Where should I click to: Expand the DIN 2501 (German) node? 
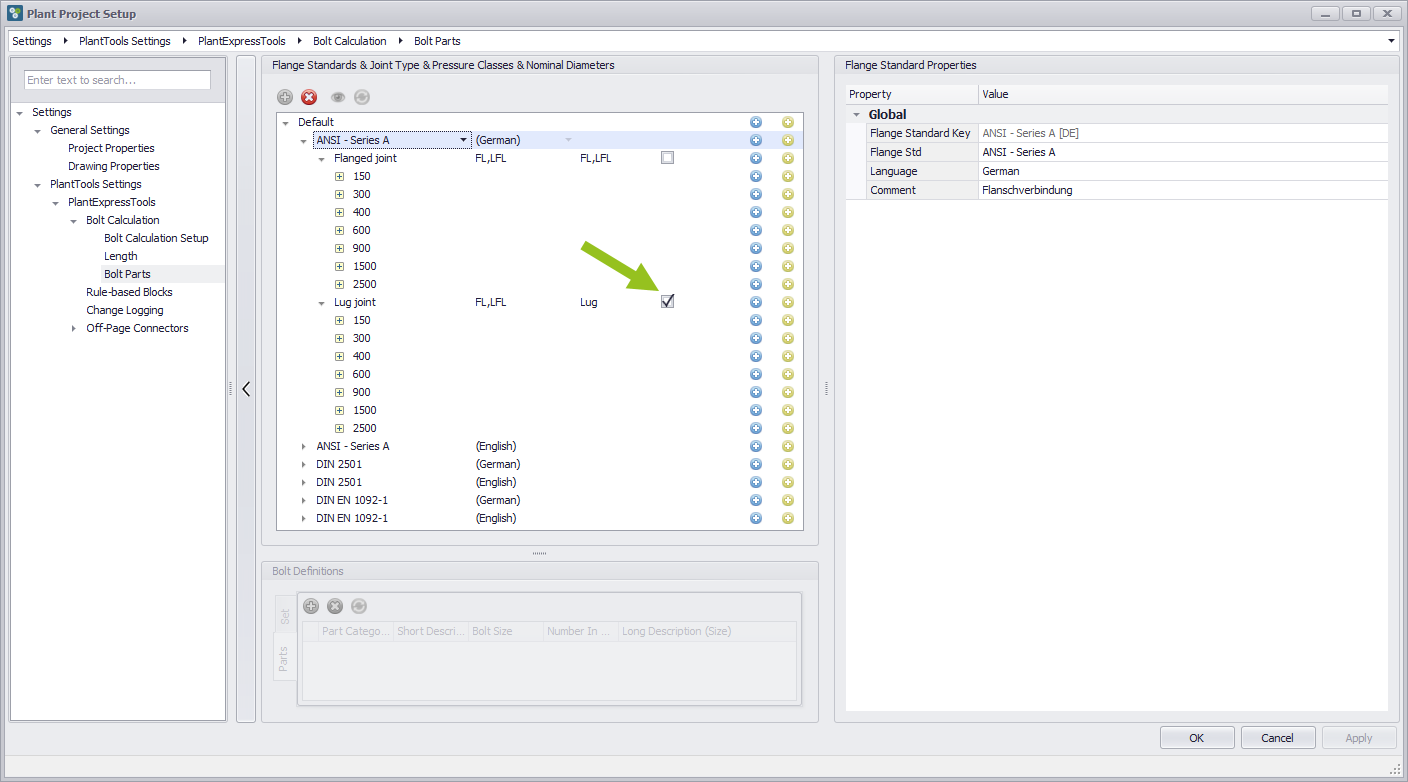pyautogui.click(x=304, y=464)
